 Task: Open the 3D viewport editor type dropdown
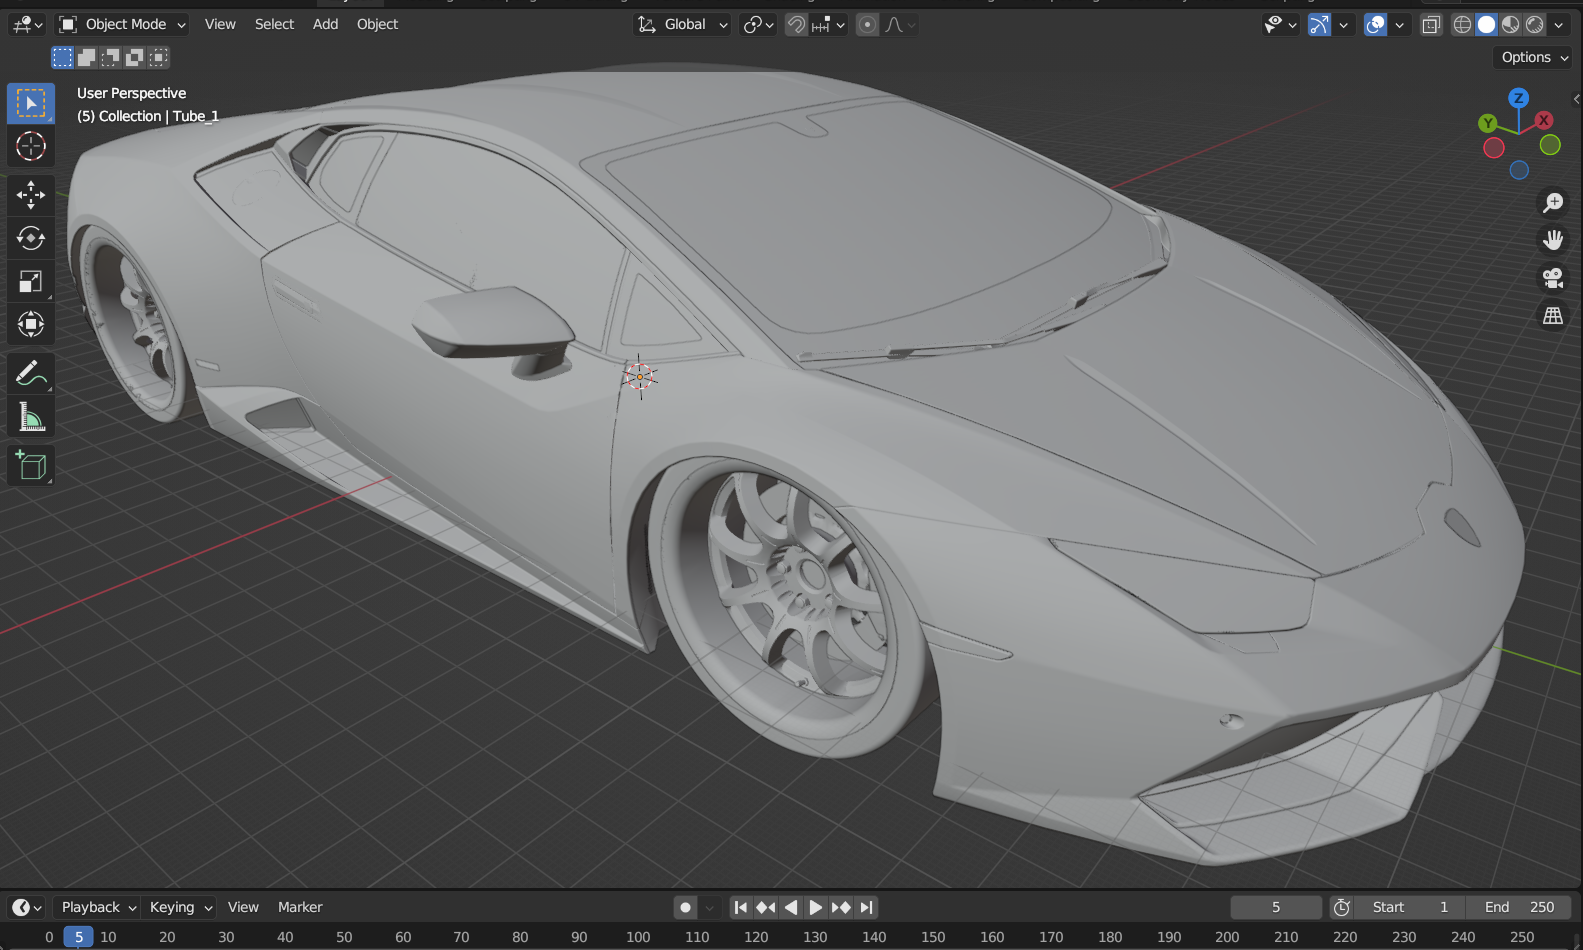coord(27,24)
